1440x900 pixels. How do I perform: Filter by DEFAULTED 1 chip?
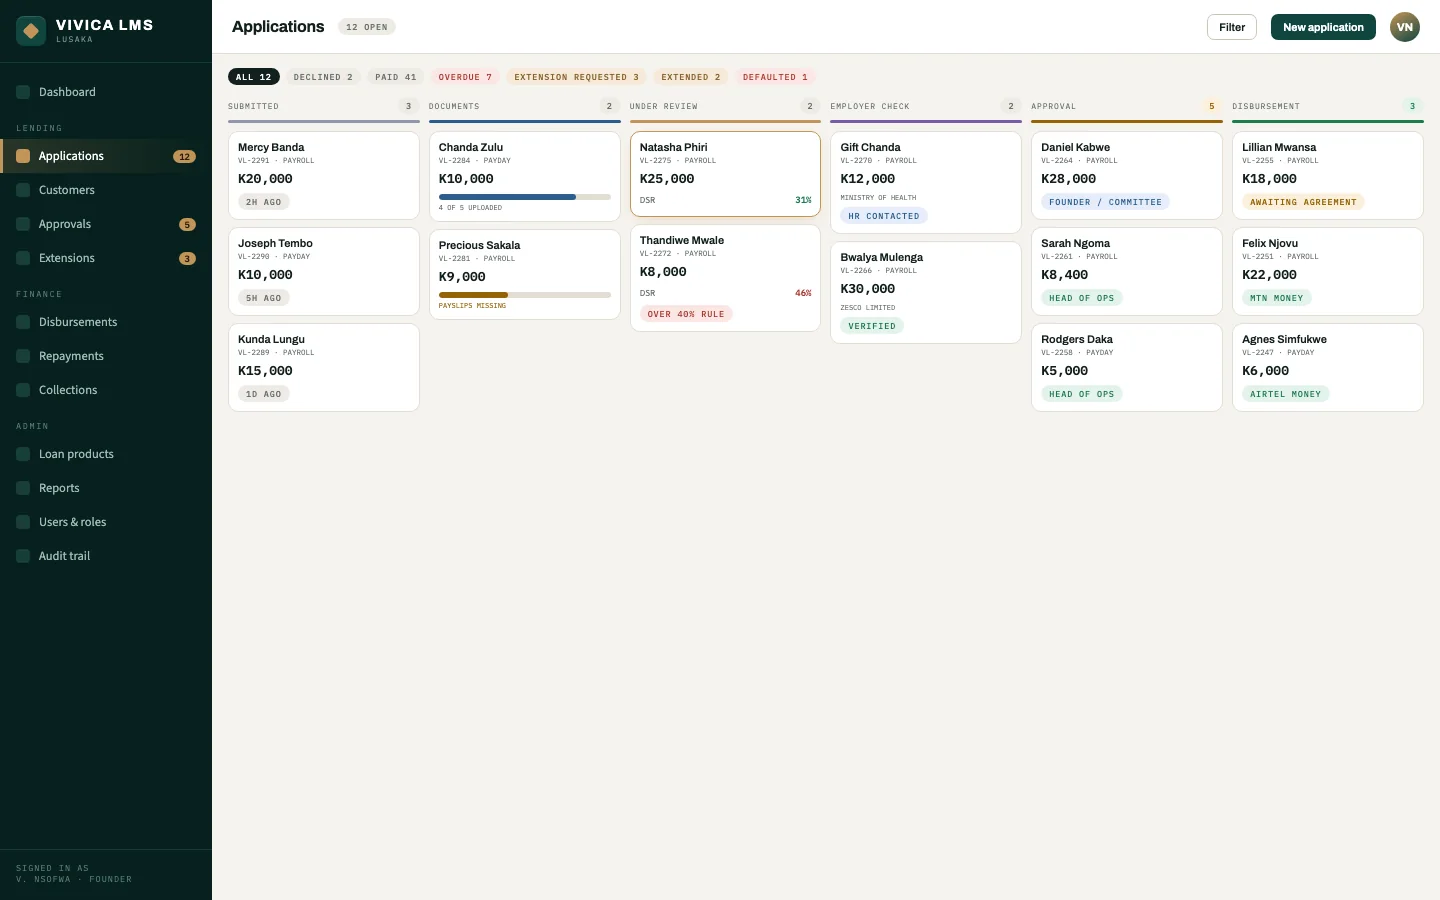pos(775,77)
